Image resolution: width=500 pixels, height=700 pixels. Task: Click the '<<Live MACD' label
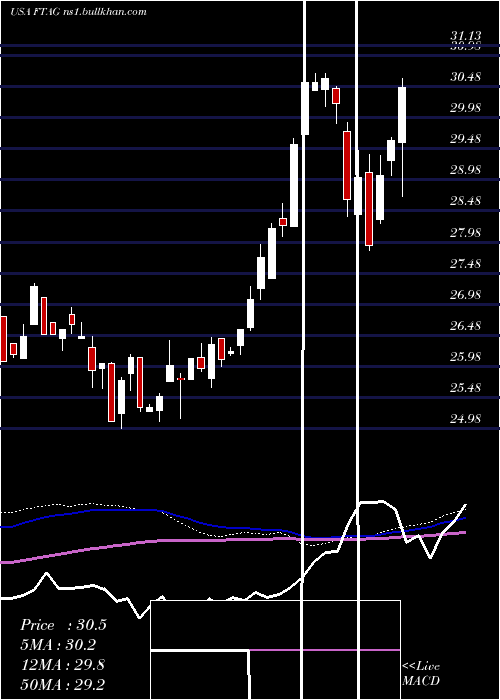(x=421, y=673)
